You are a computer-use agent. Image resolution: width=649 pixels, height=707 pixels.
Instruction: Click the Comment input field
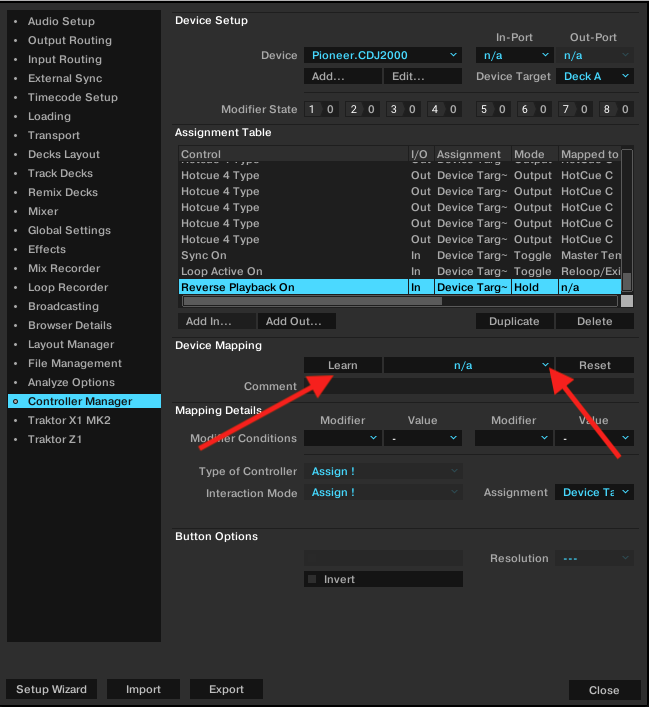pos(468,386)
